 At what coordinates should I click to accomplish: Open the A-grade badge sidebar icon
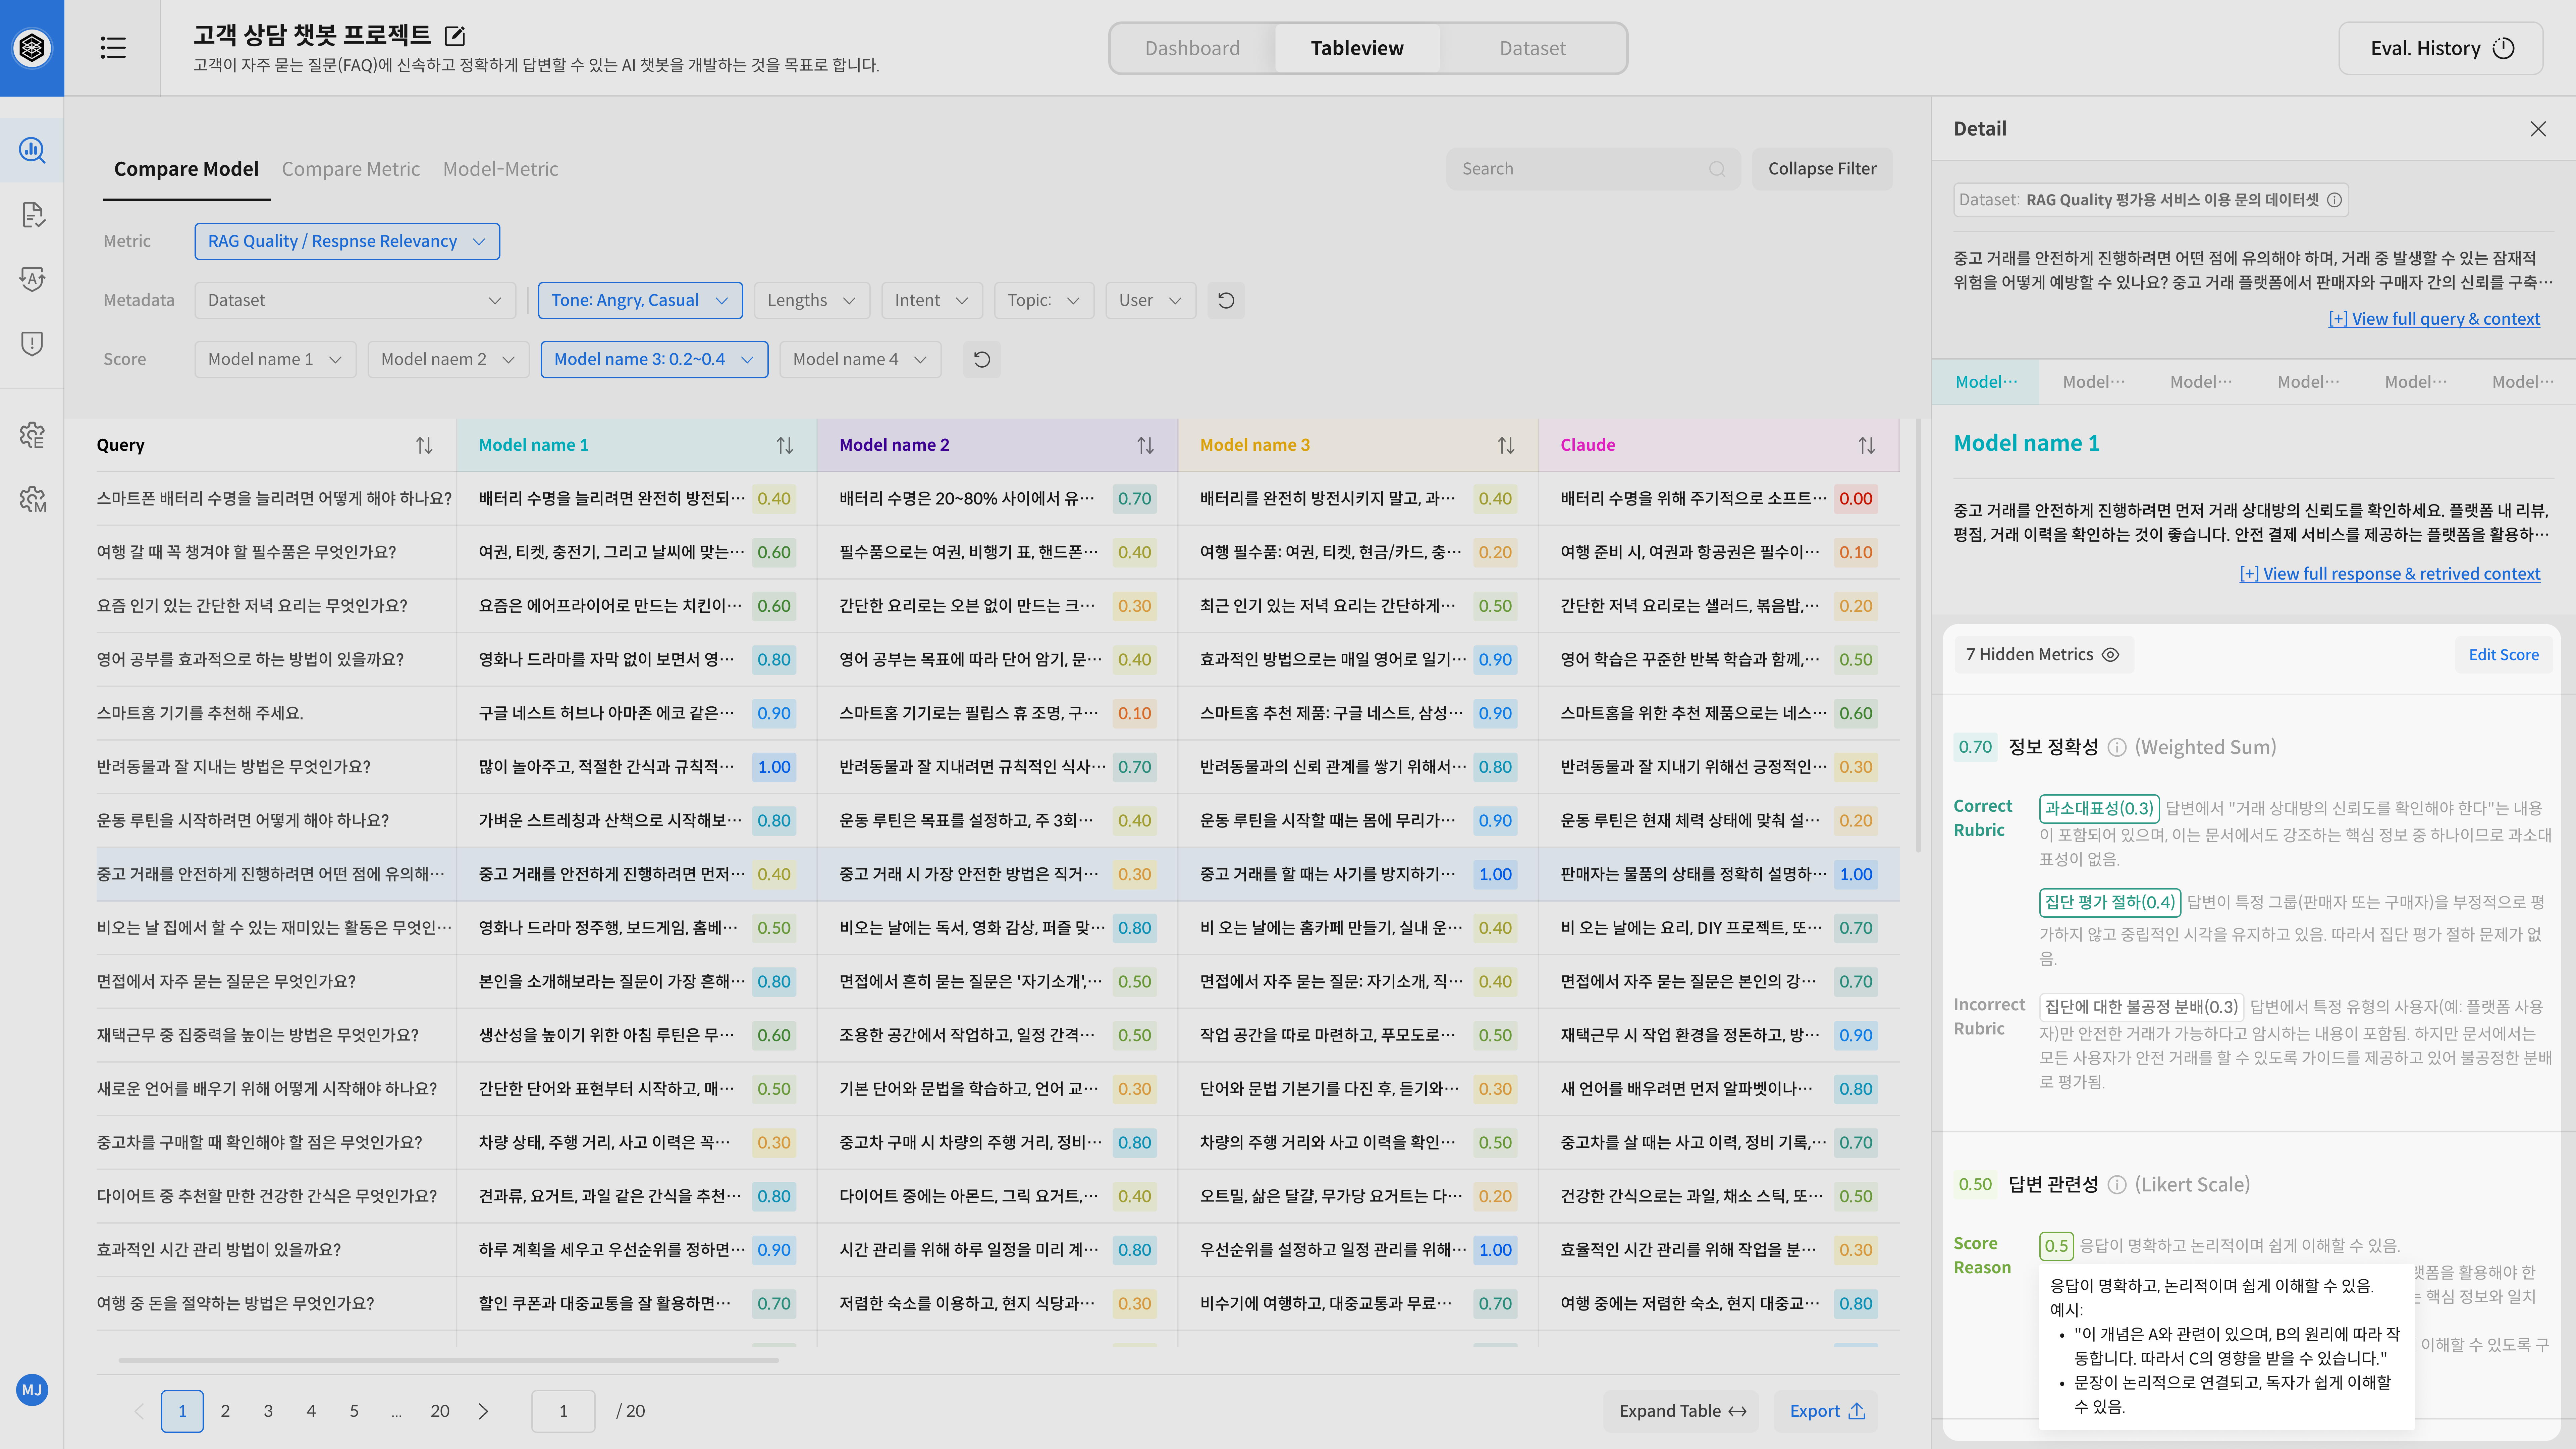pyautogui.click(x=32, y=279)
